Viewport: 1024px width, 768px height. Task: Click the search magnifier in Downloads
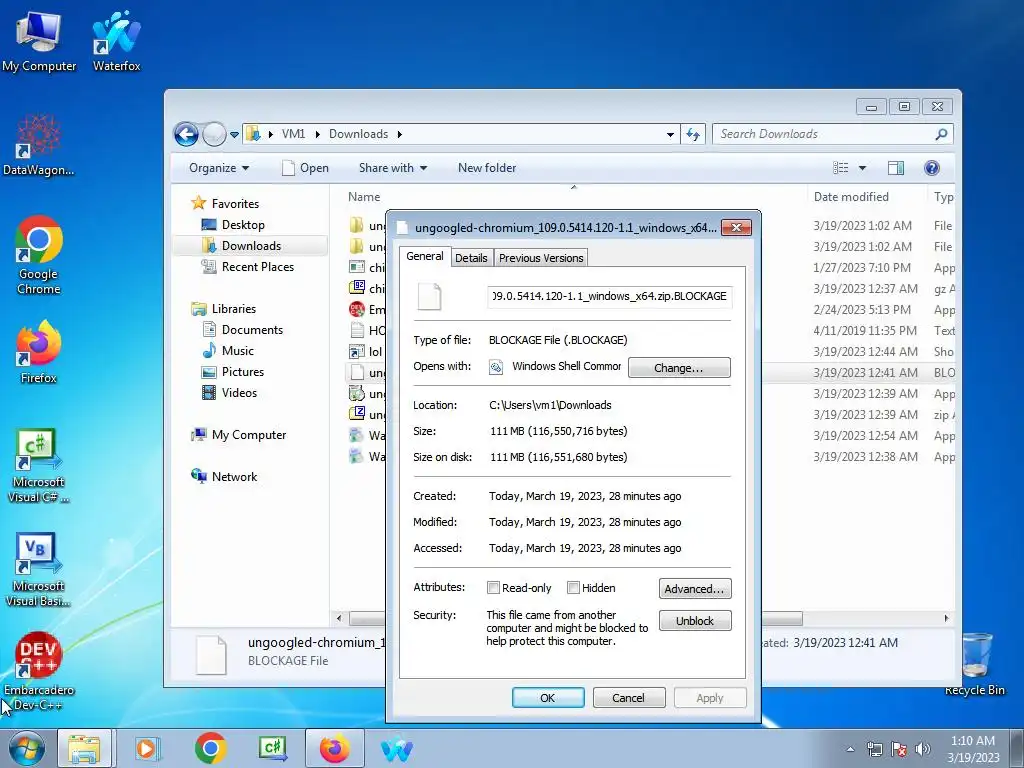pyautogui.click(x=941, y=134)
